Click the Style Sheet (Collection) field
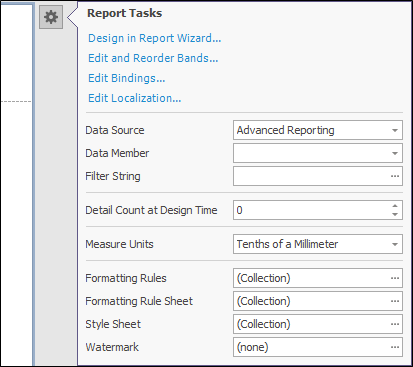This screenshot has height=367, width=413. 311,324
